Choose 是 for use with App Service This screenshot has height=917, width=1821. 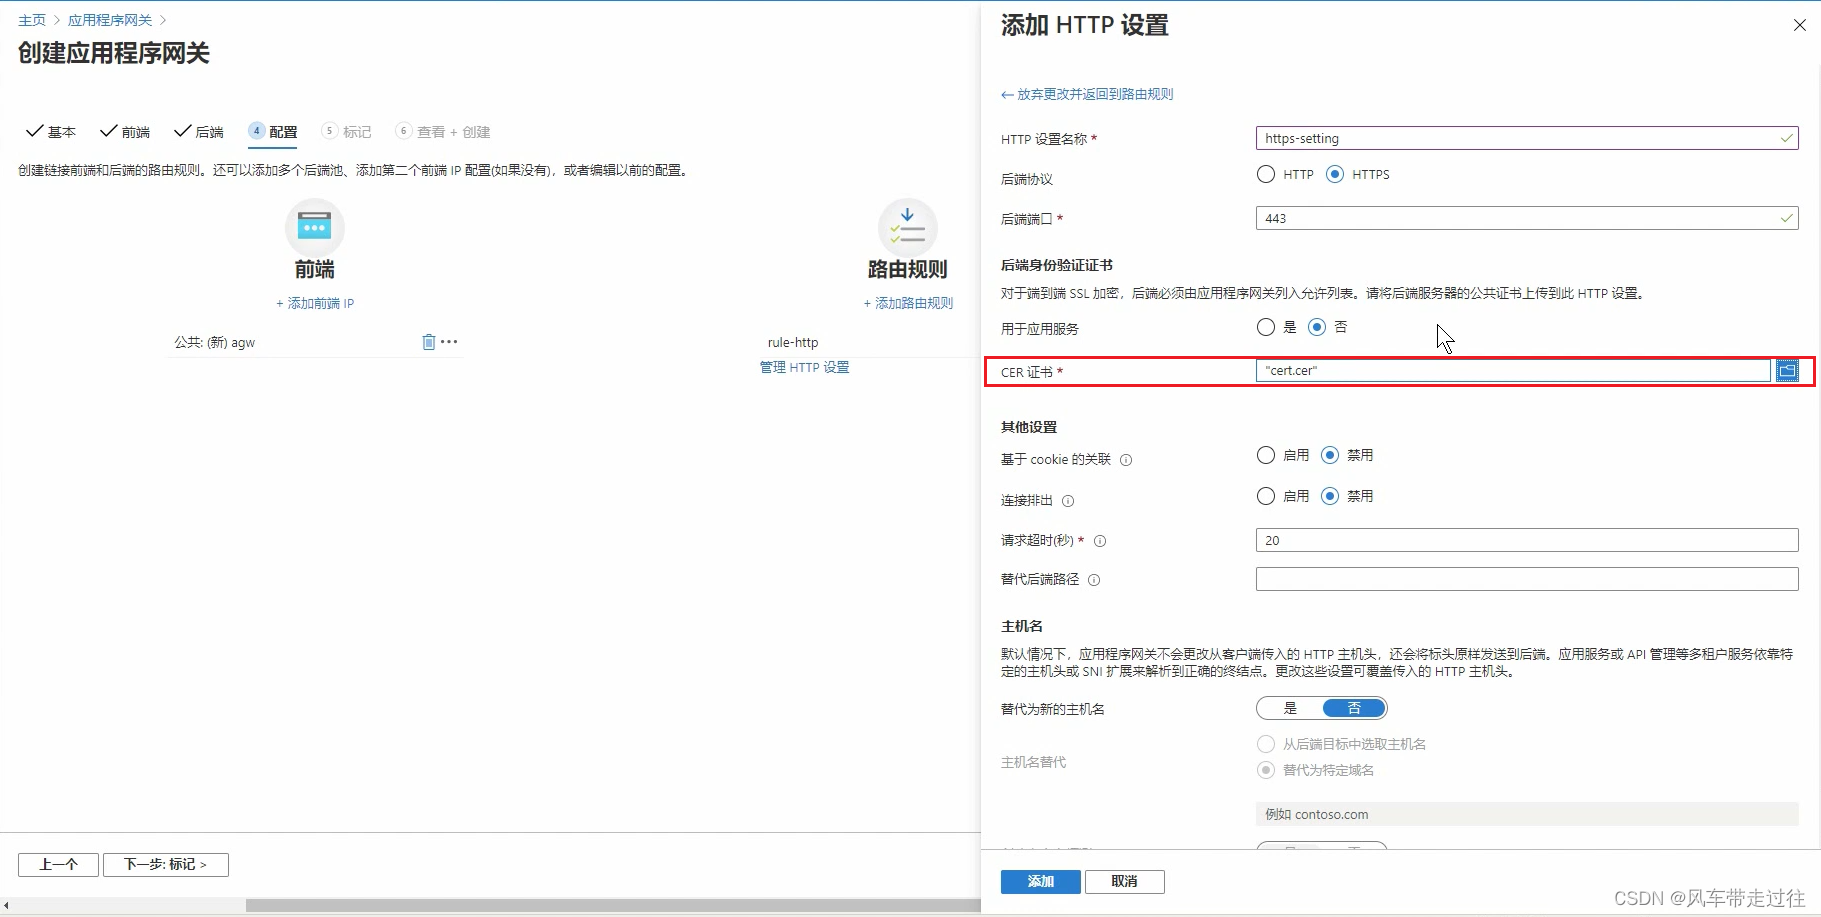[x=1266, y=327]
